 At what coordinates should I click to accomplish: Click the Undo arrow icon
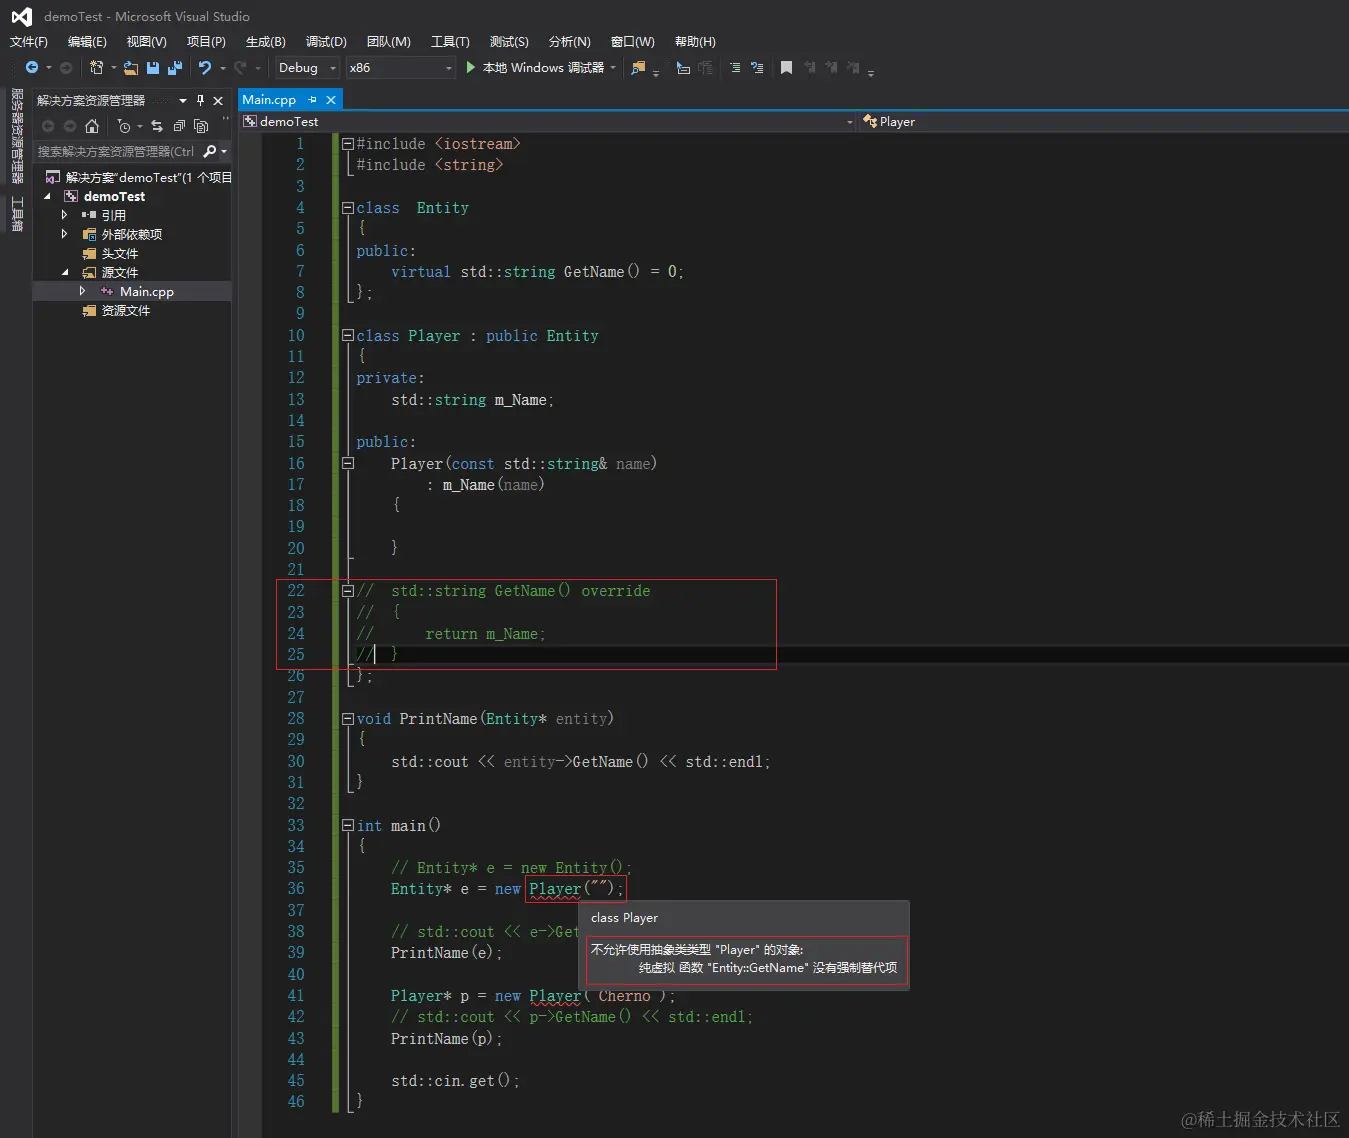click(x=205, y=68)
